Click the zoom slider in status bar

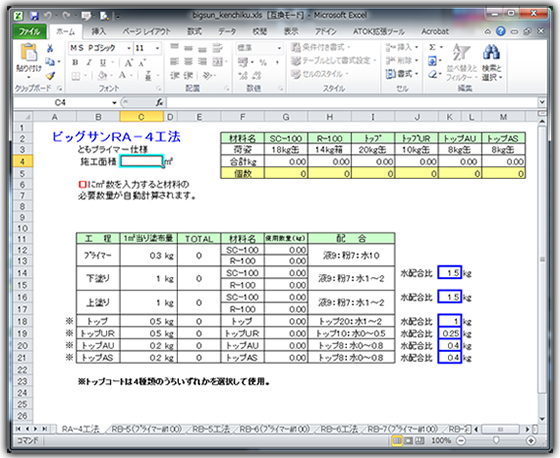496,440
